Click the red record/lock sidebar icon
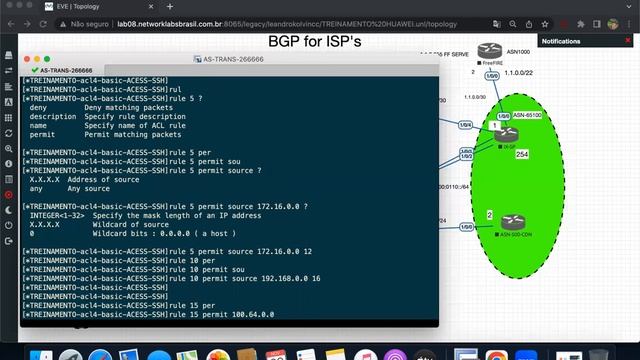This screenshot has height=360, width=640. [9, 195]
